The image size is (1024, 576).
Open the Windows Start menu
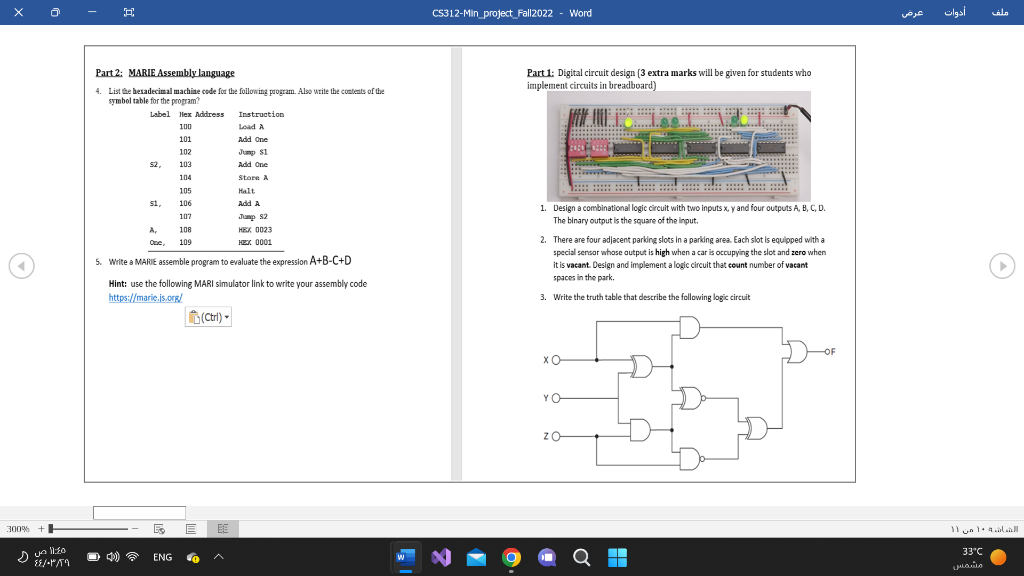[616, 558]
